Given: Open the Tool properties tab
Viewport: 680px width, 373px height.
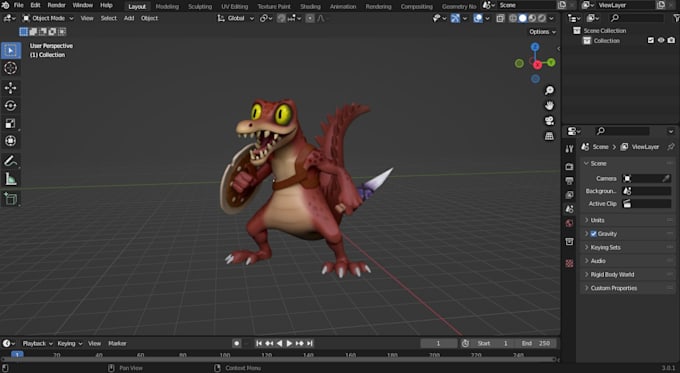Looking at the screenshot, I should tap(569, 149).
